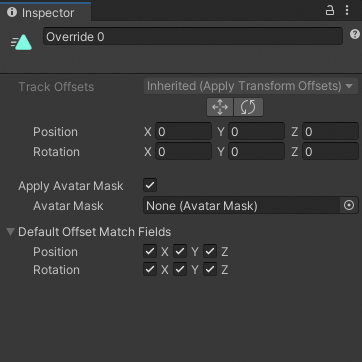Viewport: 362px width, 362px height.
Task: Uncheck Position Z match field
Action: click(x=210, y=251)
